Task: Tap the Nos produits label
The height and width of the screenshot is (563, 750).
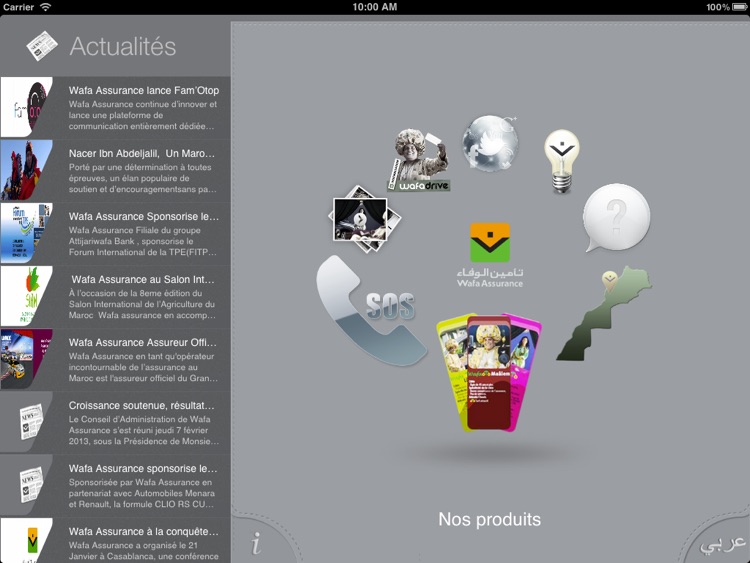Action: point(489,519)
